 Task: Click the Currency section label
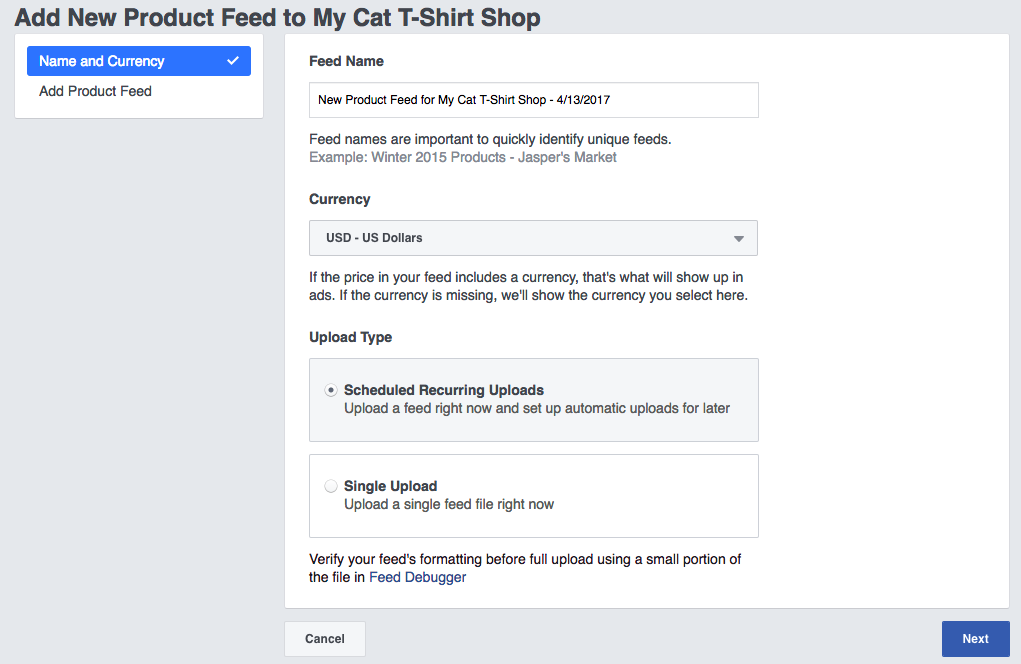pyautogui.click(x=340, y=199)
